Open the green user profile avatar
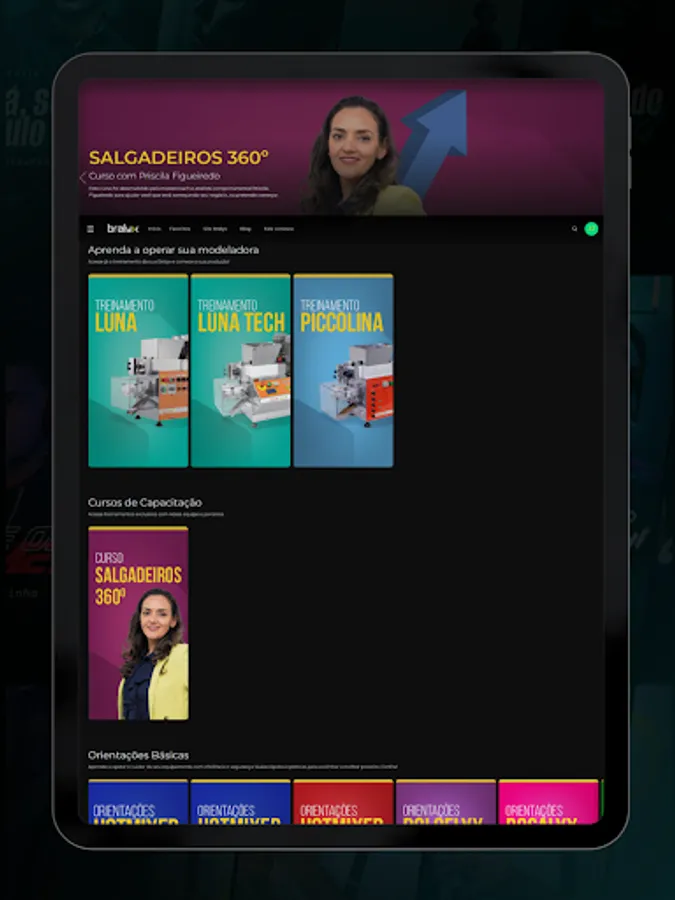The height and width of the screenshot is (900, 675). click(591, 228)
